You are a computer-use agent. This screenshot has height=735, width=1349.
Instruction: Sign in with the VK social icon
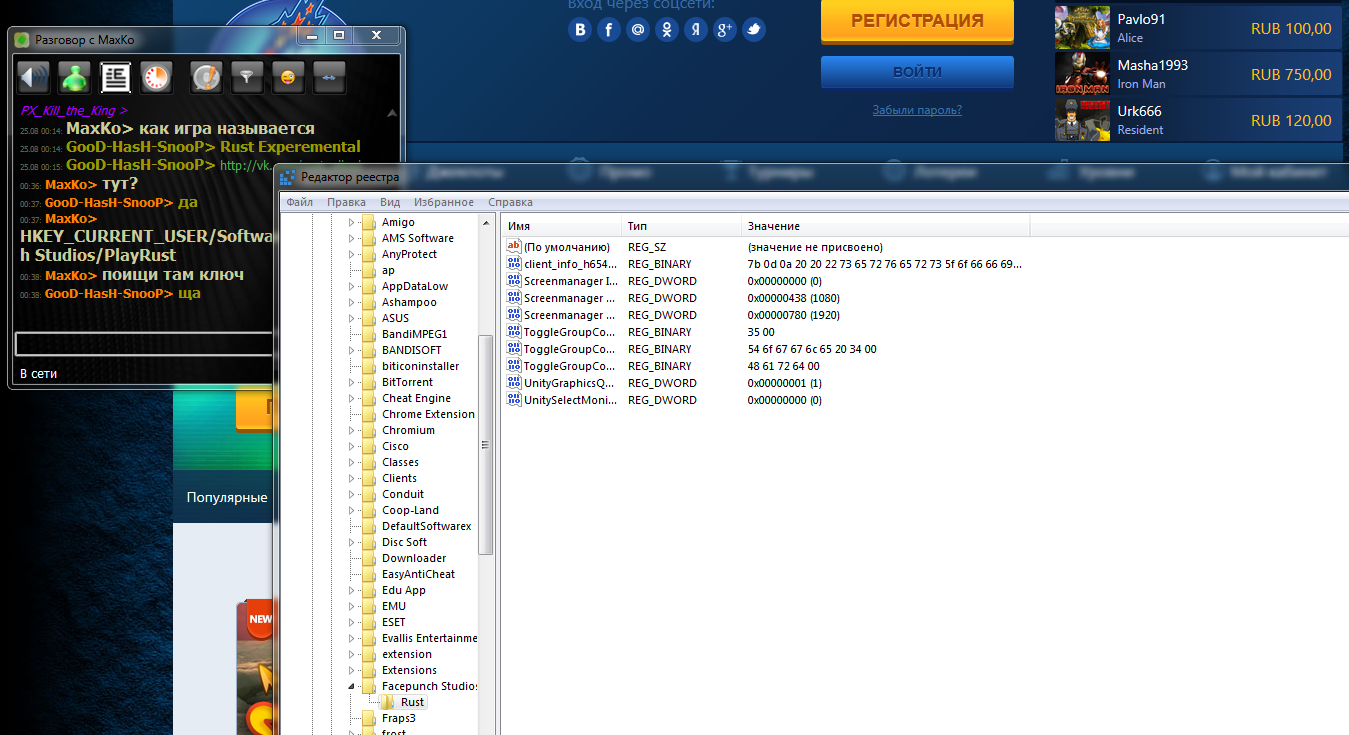(x=580, y=30)
